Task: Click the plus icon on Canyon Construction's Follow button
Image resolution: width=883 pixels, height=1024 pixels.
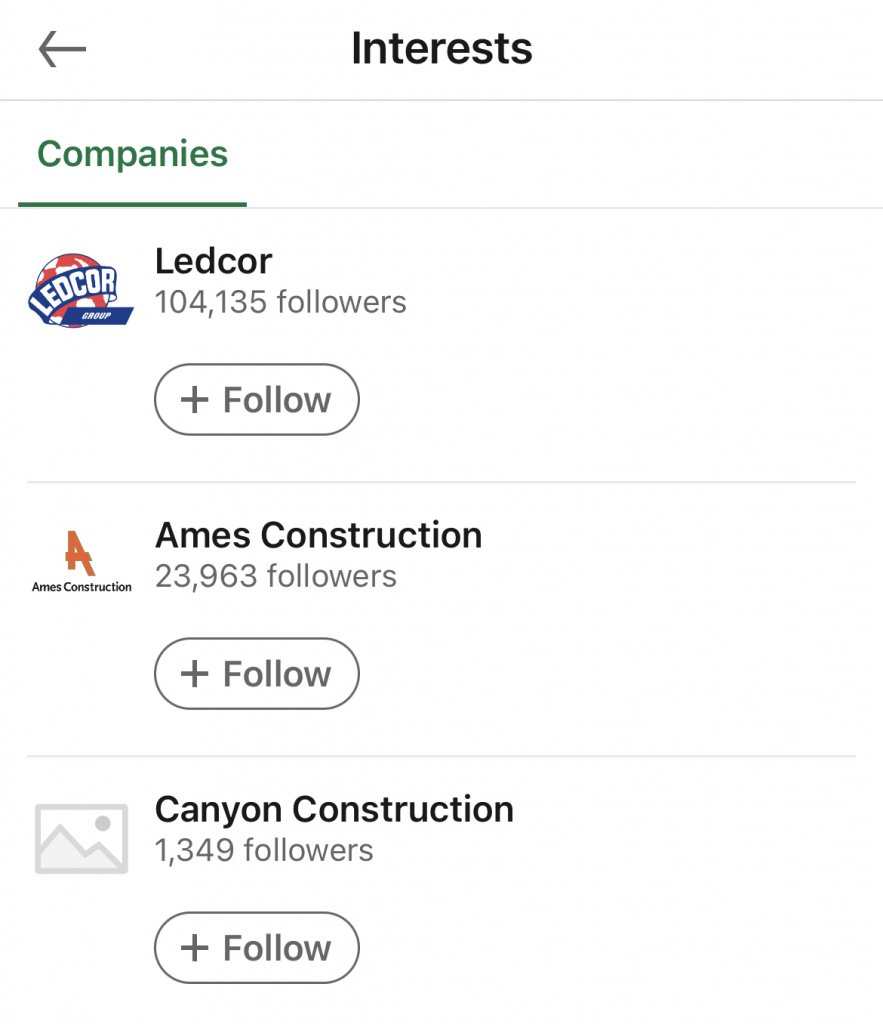Action: click(x=194, y=948)
